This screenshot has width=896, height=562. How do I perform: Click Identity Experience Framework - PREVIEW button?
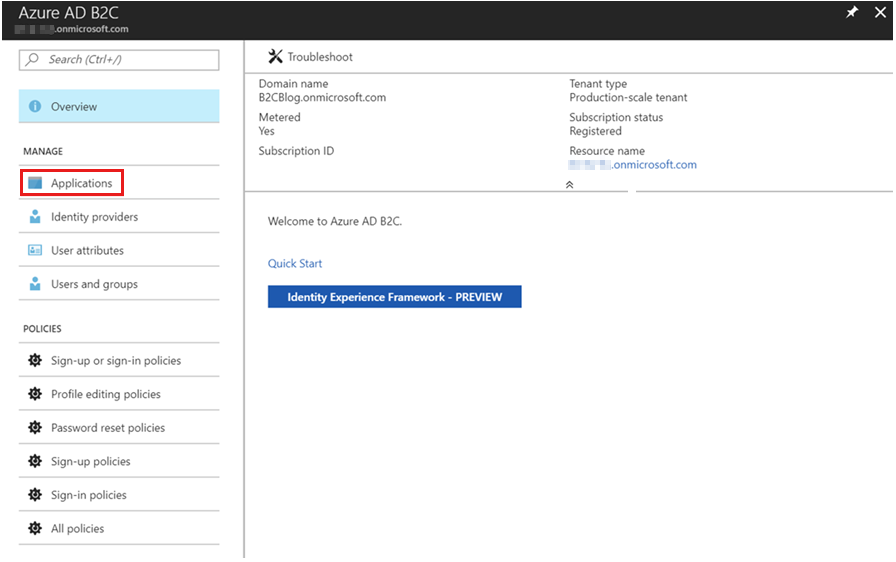394,297
